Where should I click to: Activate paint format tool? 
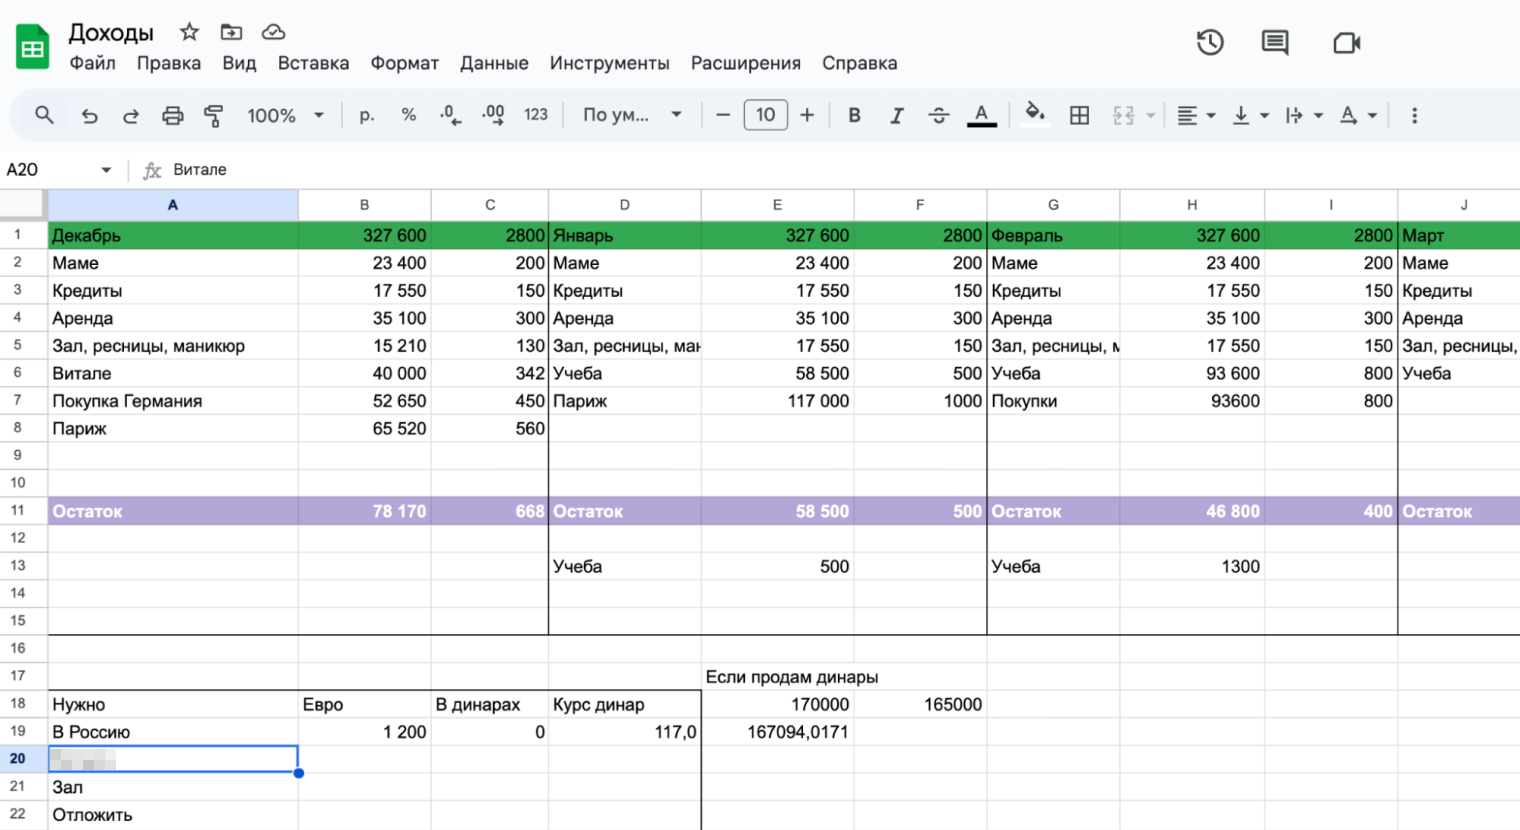pyautogui.click(x=213, y=115)
